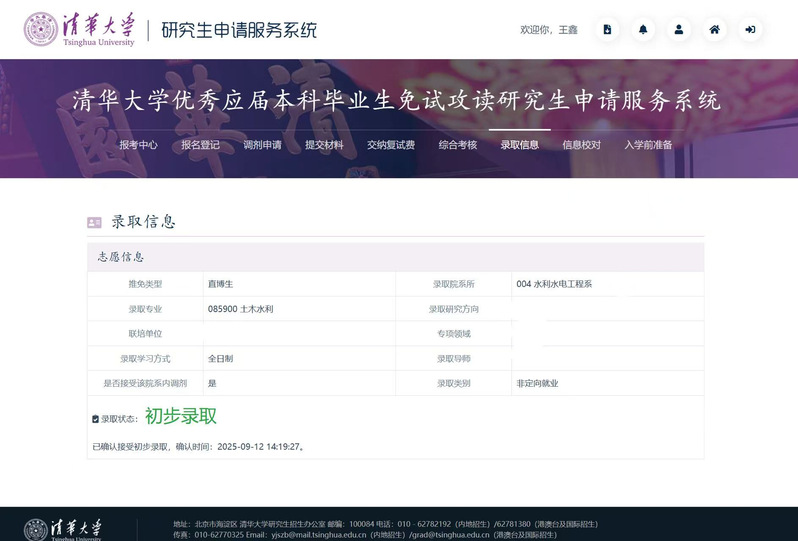Viewport: 798px width, 541px height.
Task: Click the confirmation time 2025-09-12 14:19:27 line
Action: tap(198, 447)
